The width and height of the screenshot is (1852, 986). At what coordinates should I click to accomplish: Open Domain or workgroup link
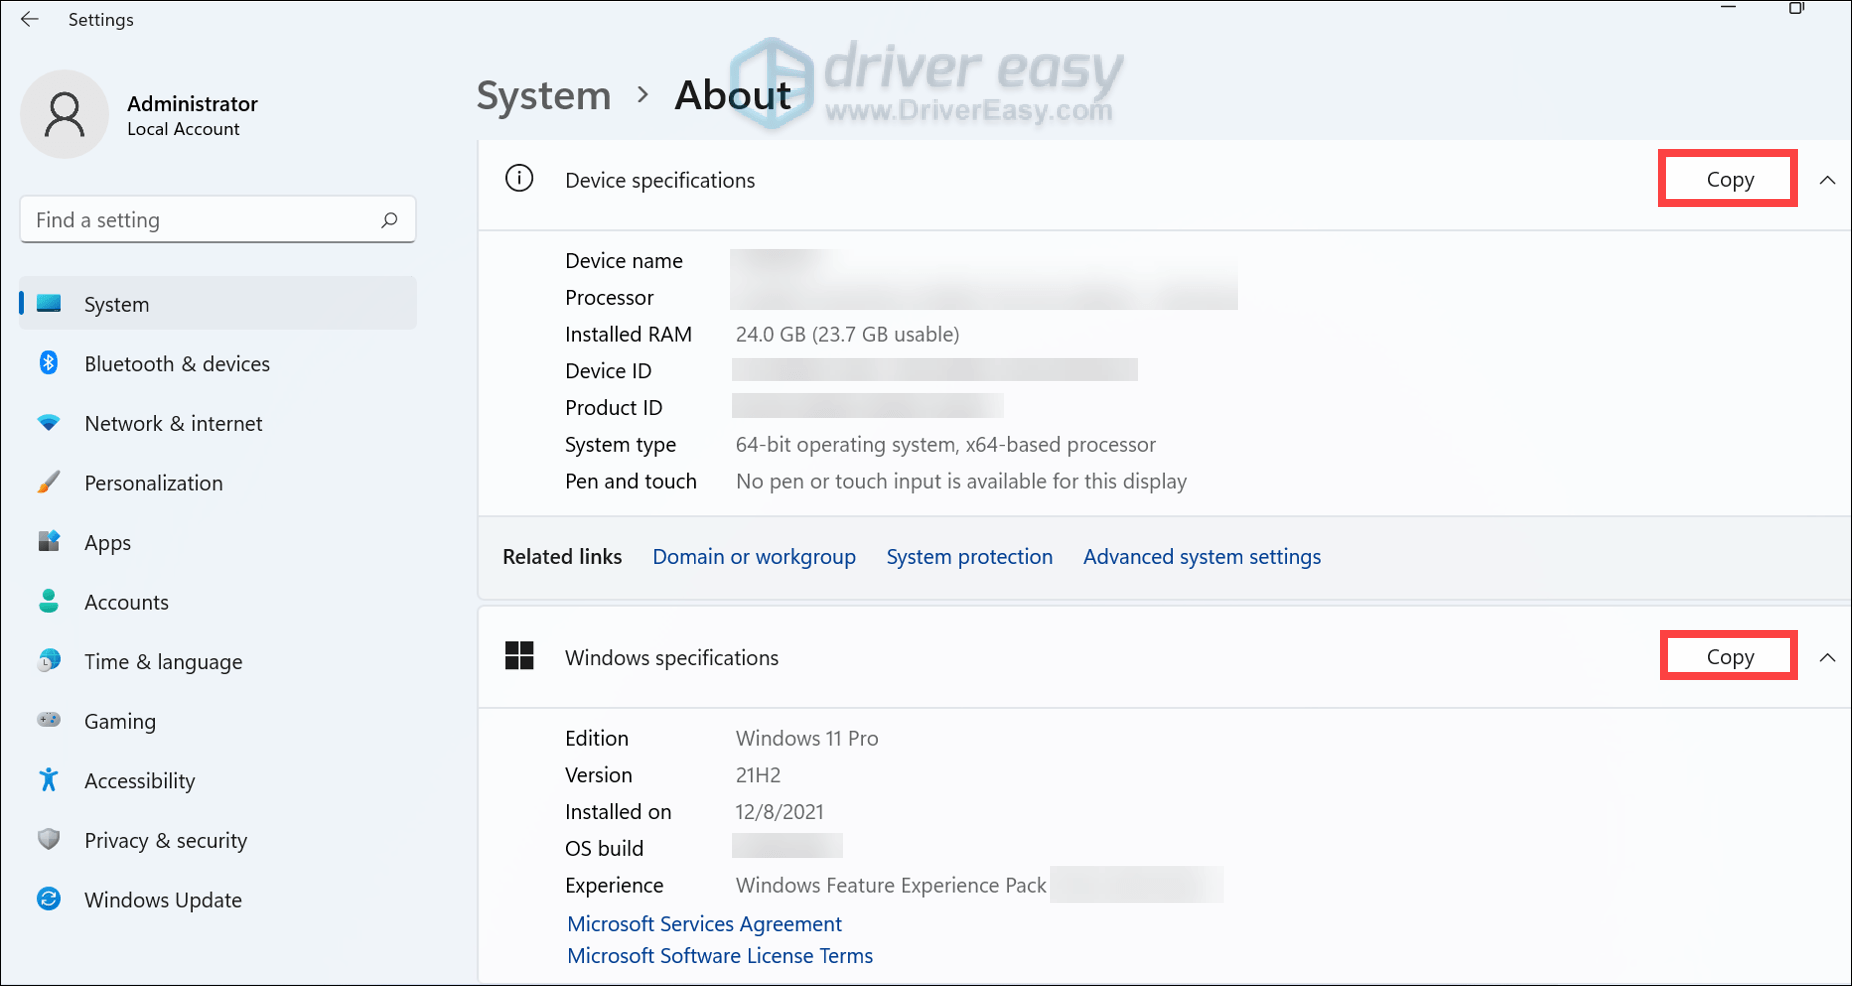click(754, 557)
